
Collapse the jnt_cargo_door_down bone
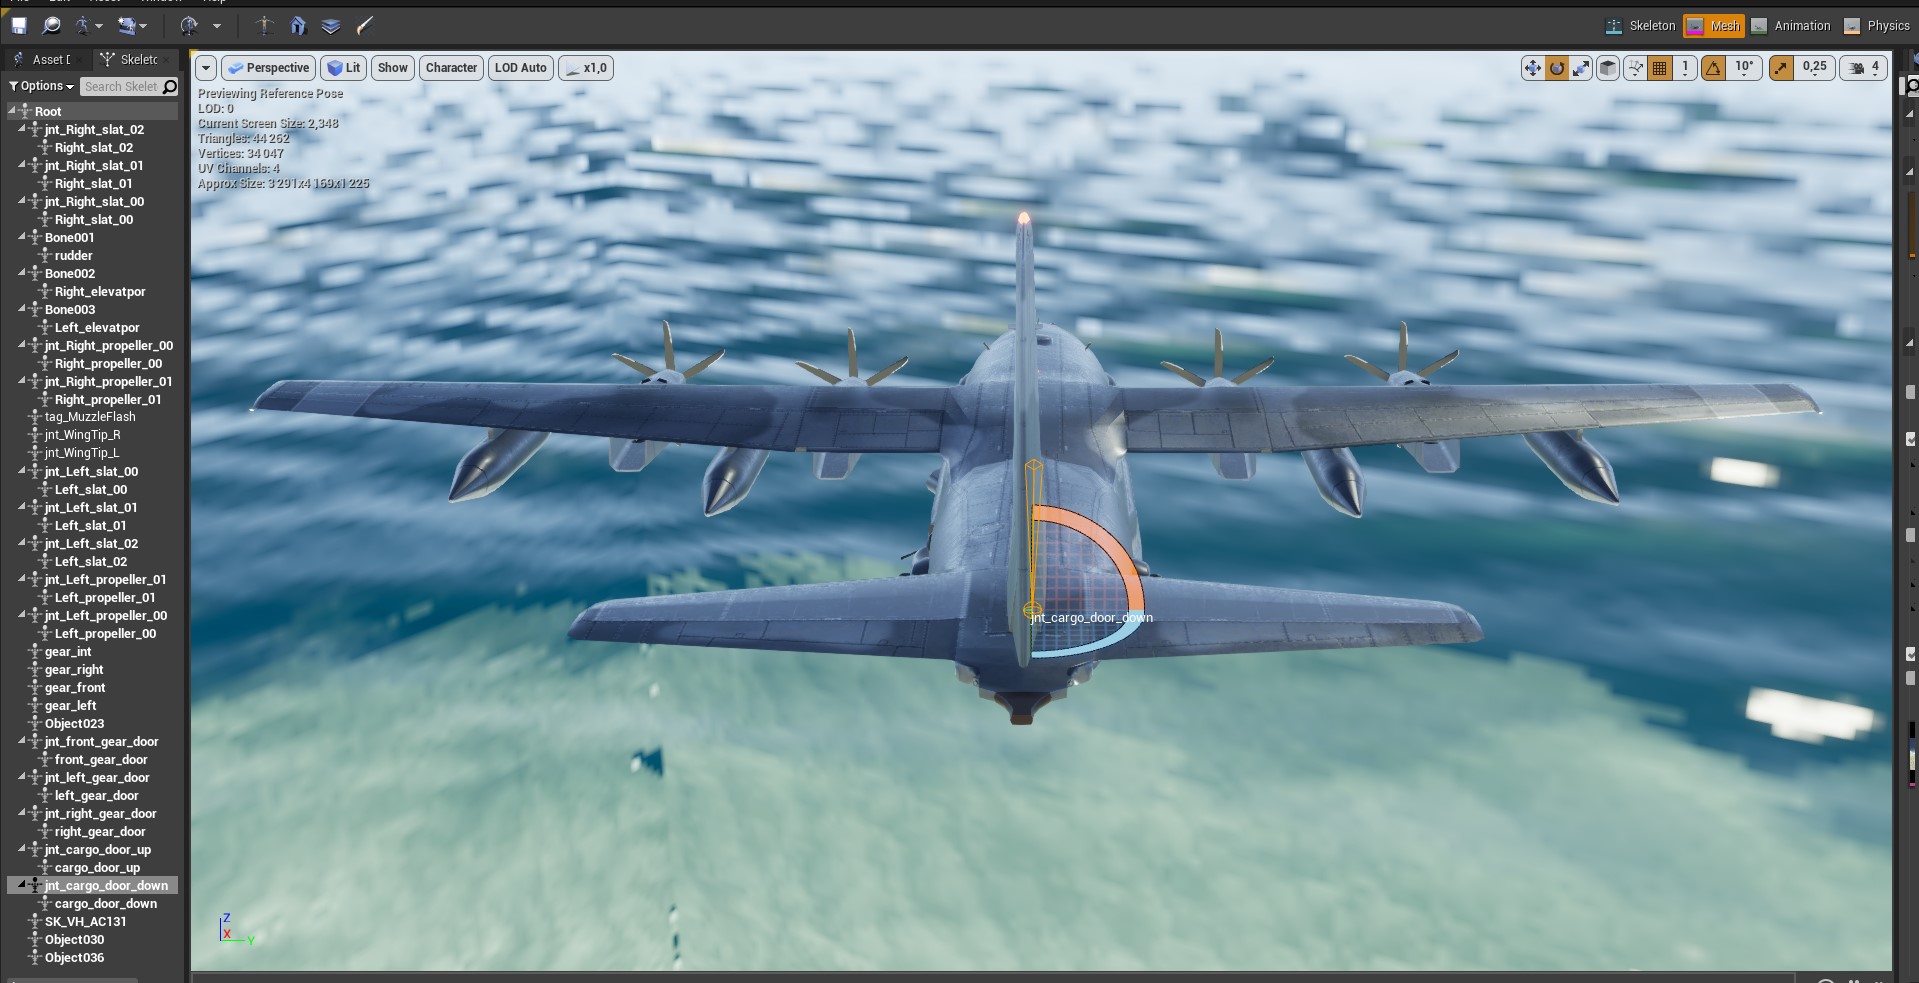[x=22, y=884]
